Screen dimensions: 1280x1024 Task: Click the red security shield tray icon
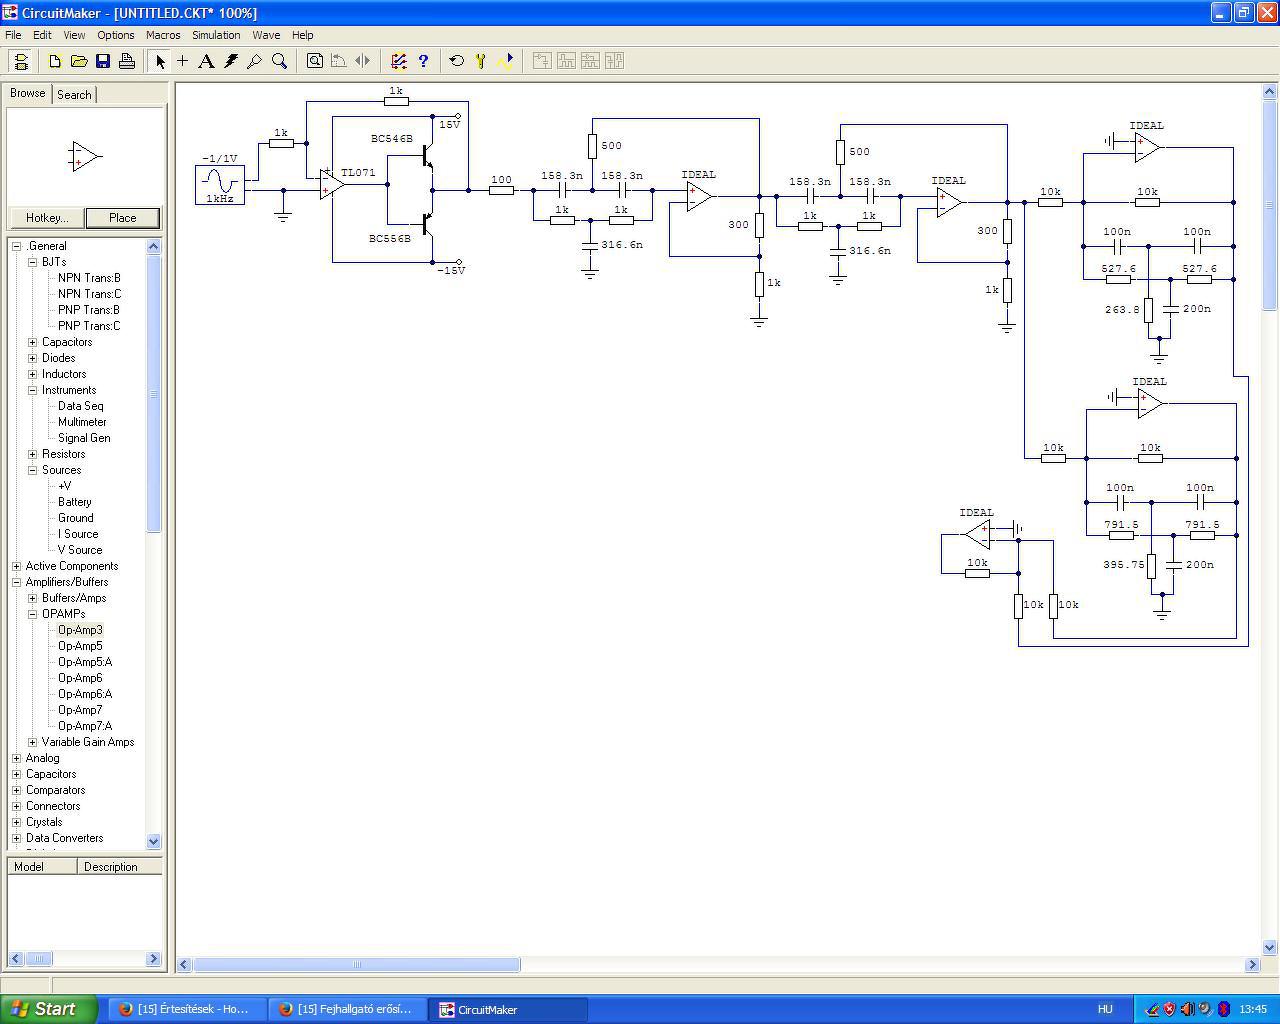click(x=1169, y=1009)
